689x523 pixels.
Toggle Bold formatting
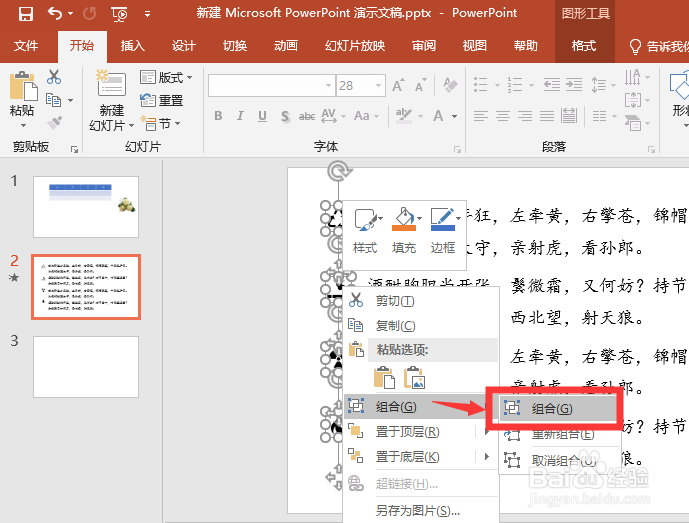click(x=218, y=116)
